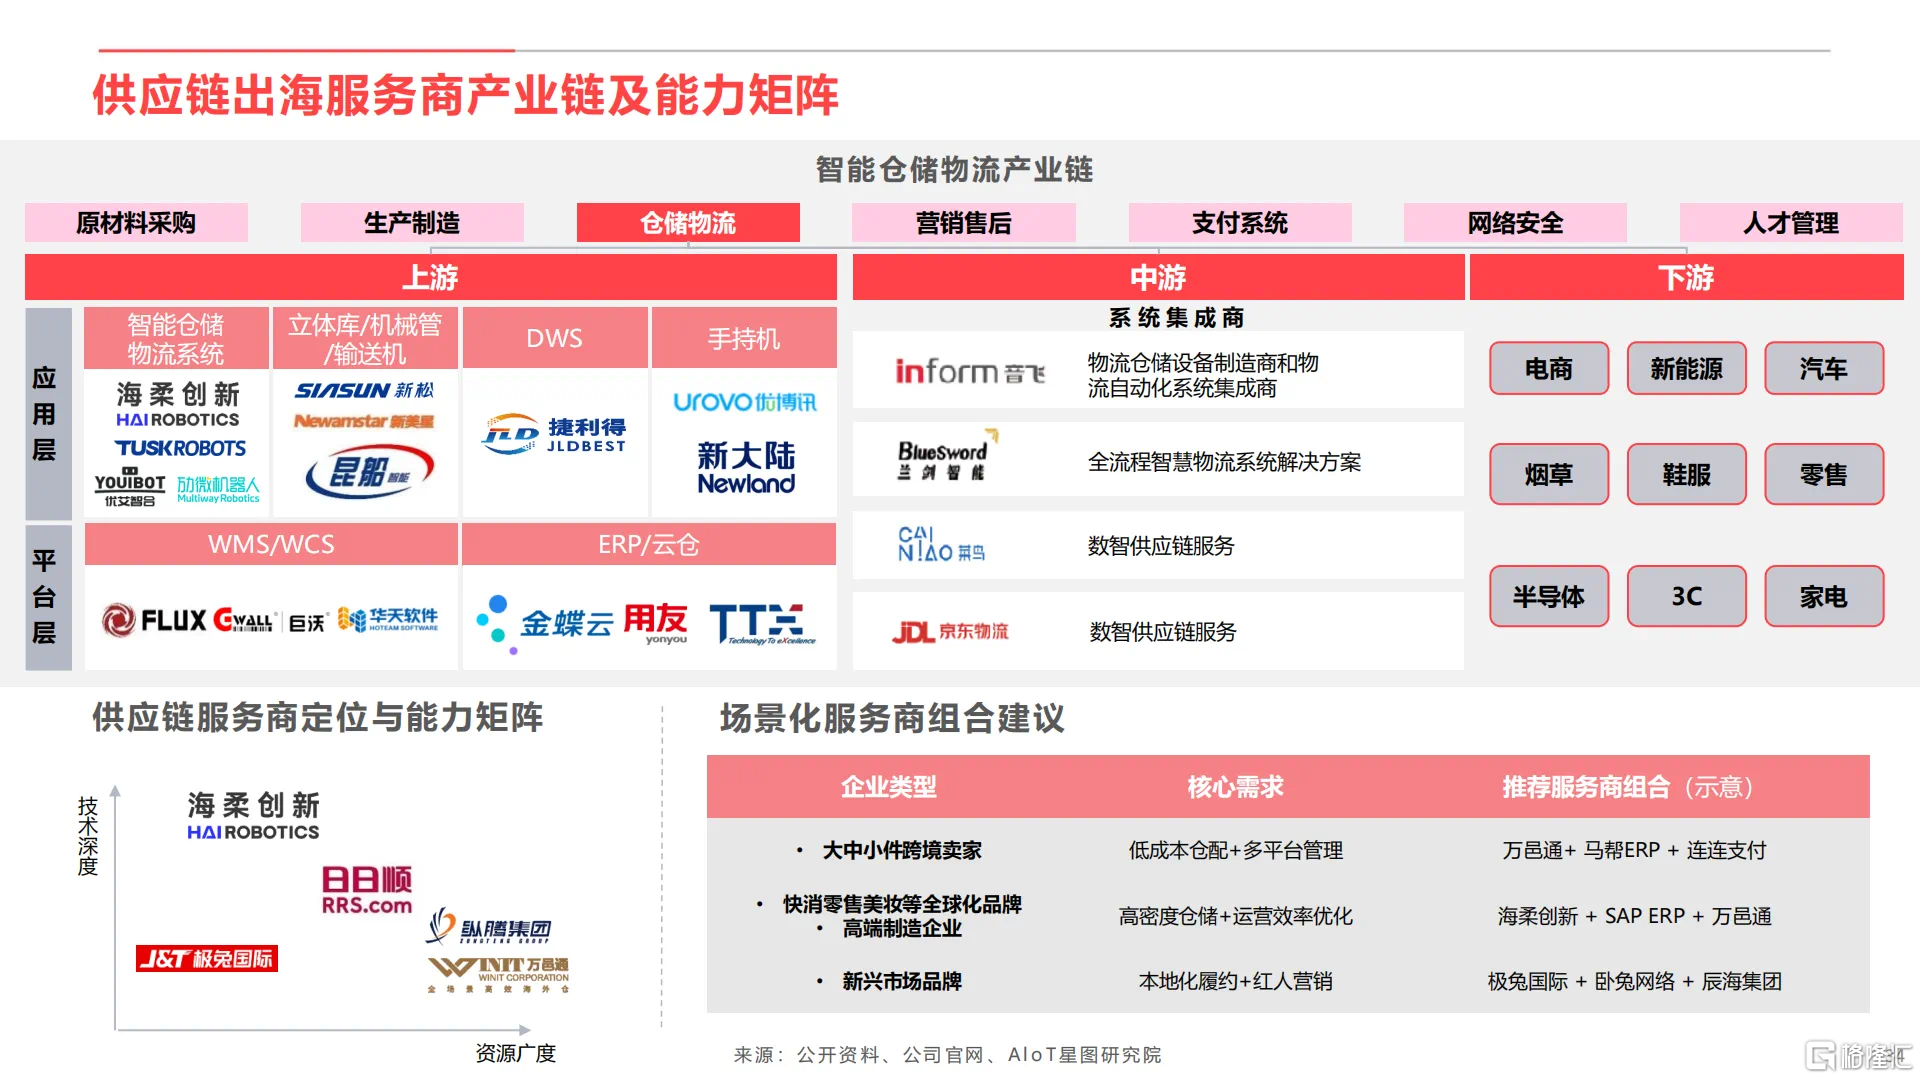Screen dimensions: 1920x1080
Task: Click the 立体库/机械管/输送机 column header
Action: point(365,339)
